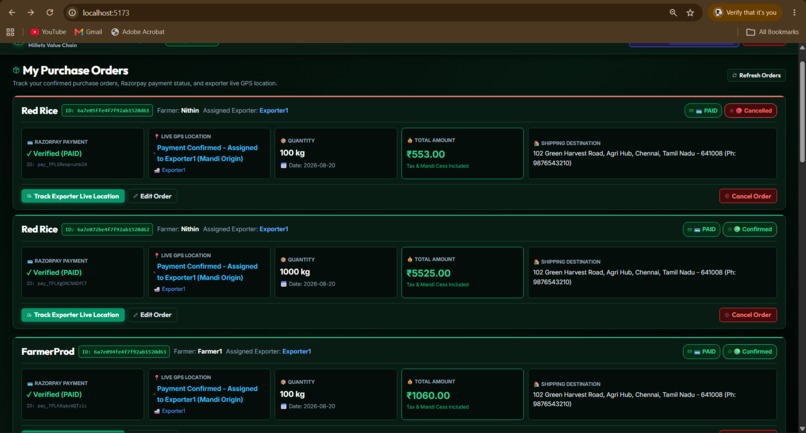
Task: Refresh Orders button
Action: [x=756, y=75]
